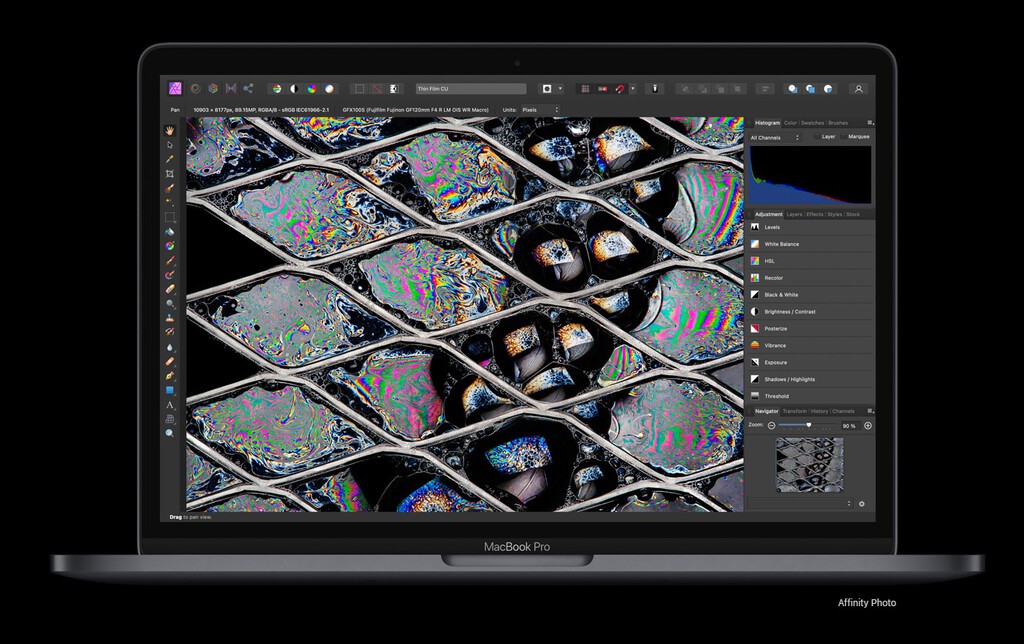Toggle the snapping magnet button
The height and width of the screenshot is (644, 1024).
620,88
